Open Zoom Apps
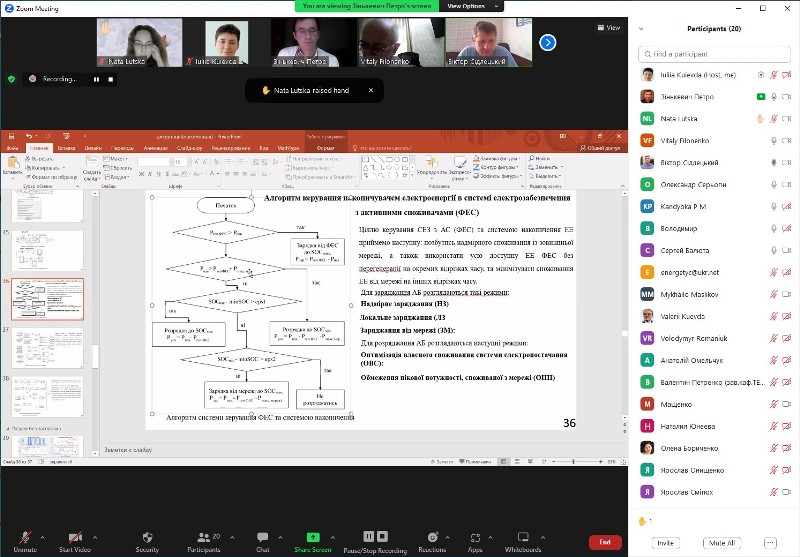 coord(475,542)
